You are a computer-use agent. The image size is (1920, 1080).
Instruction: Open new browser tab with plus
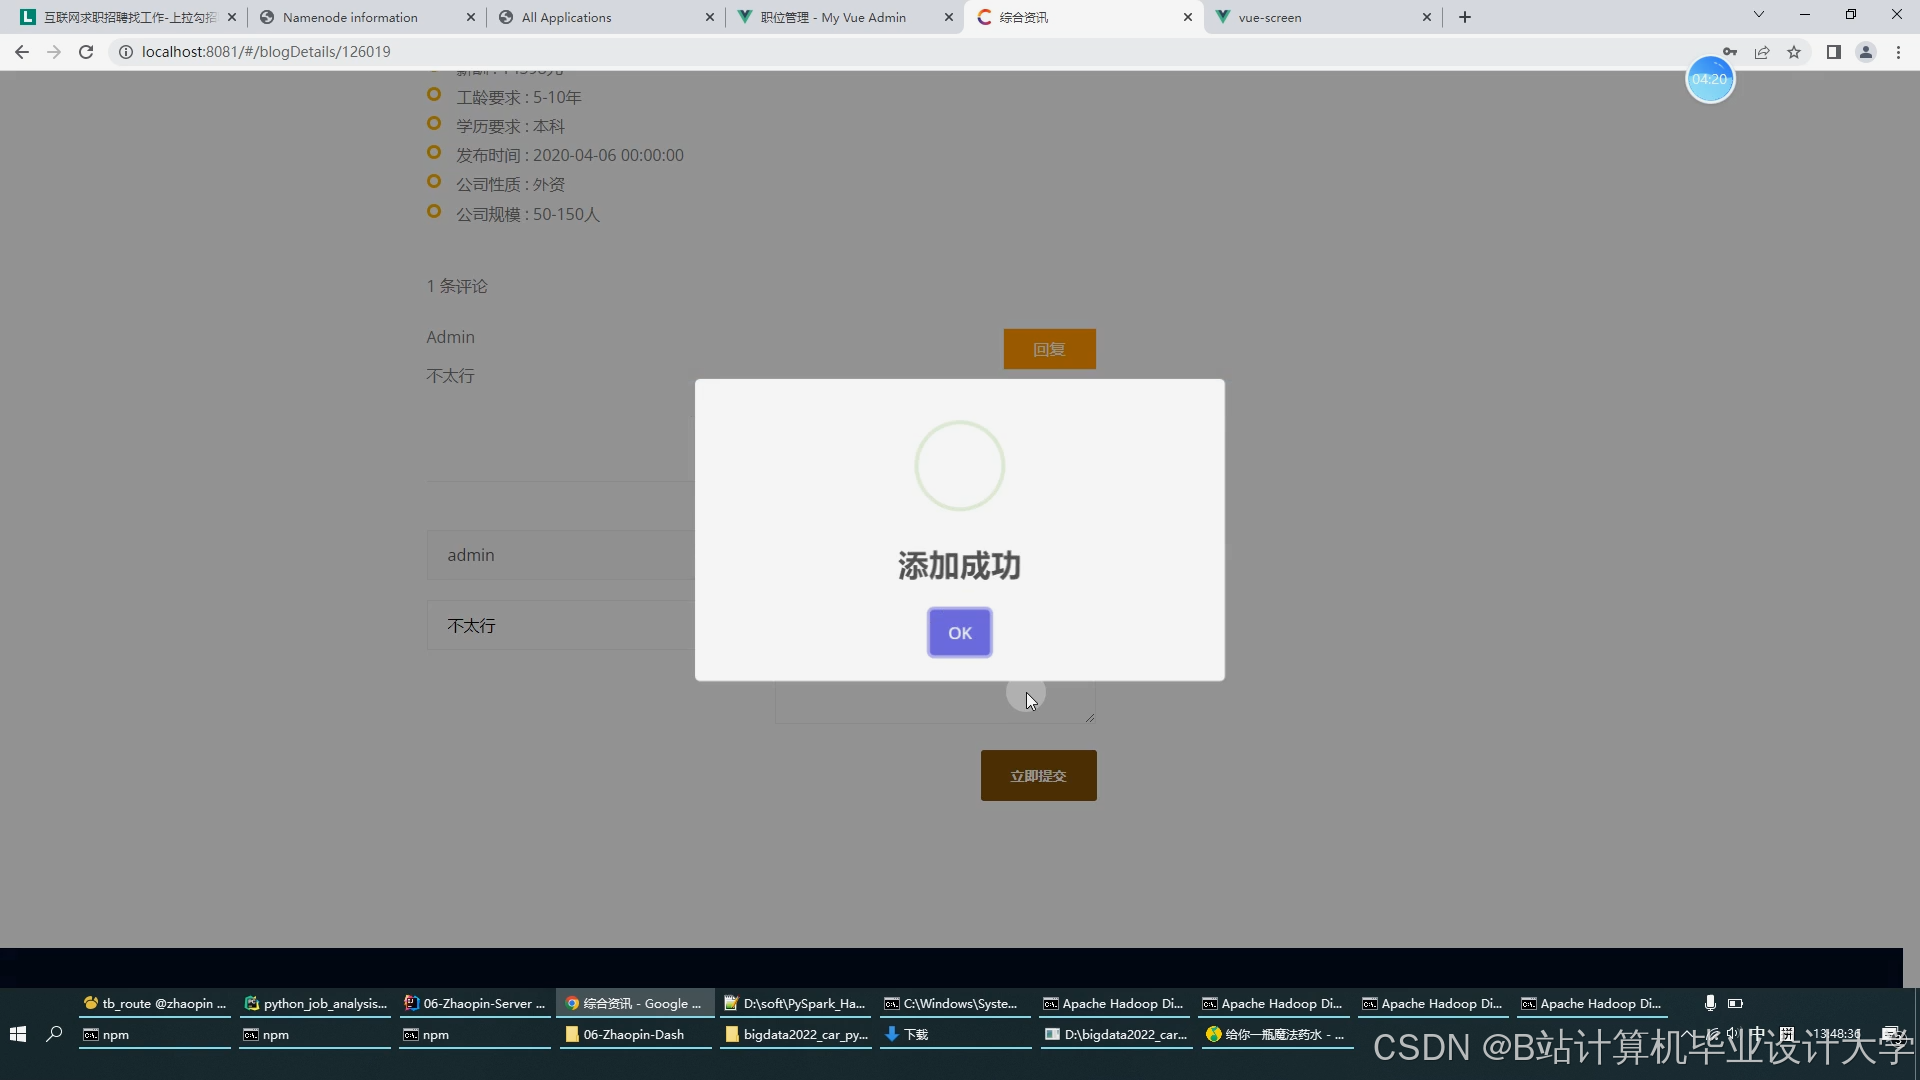(x=1465, y=17)
